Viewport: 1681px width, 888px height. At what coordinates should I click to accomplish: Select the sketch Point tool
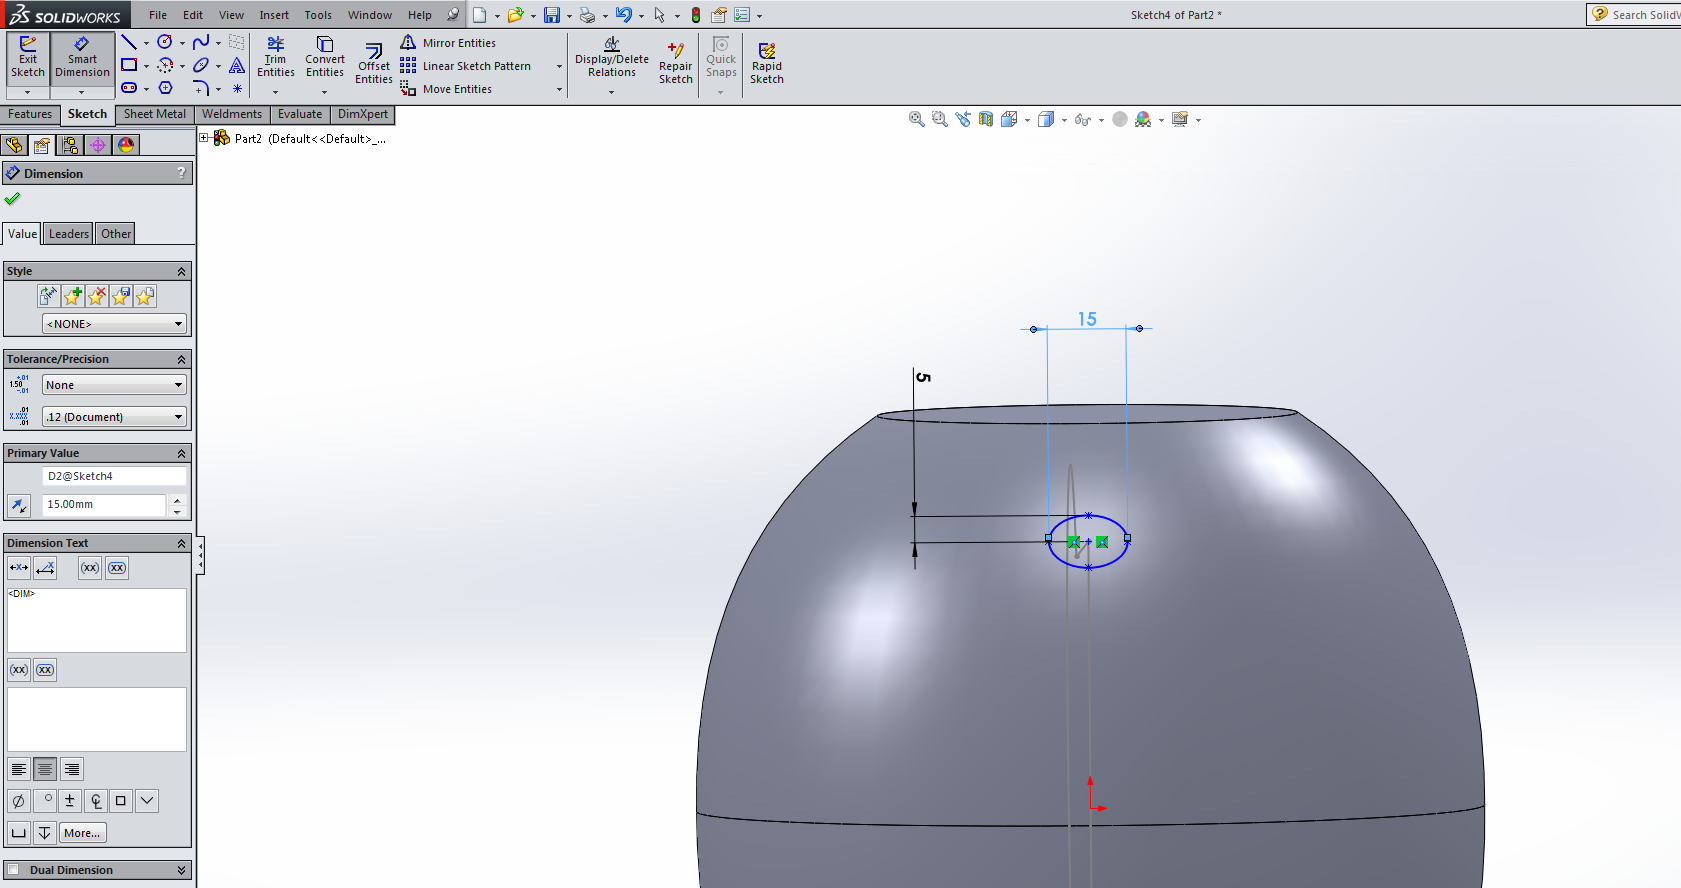[x=237, y=88]
